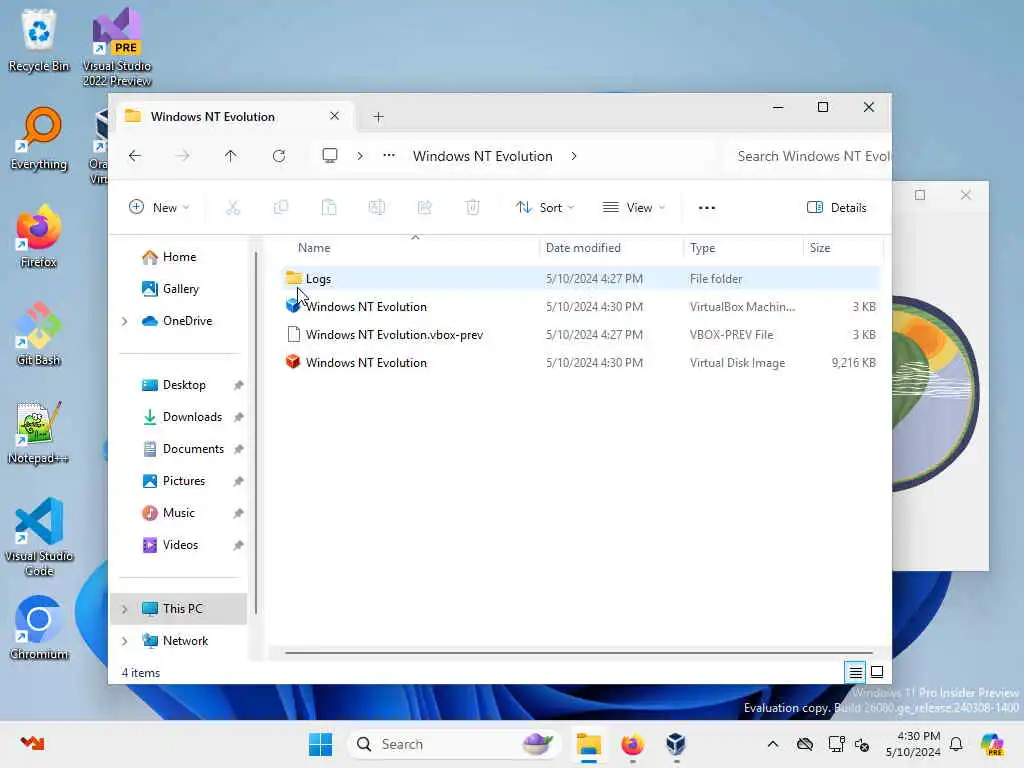The width and height of the screenshot is (1024, 768).
Task: Close the Windows NT Evolution tab
Action: [334, 116]
